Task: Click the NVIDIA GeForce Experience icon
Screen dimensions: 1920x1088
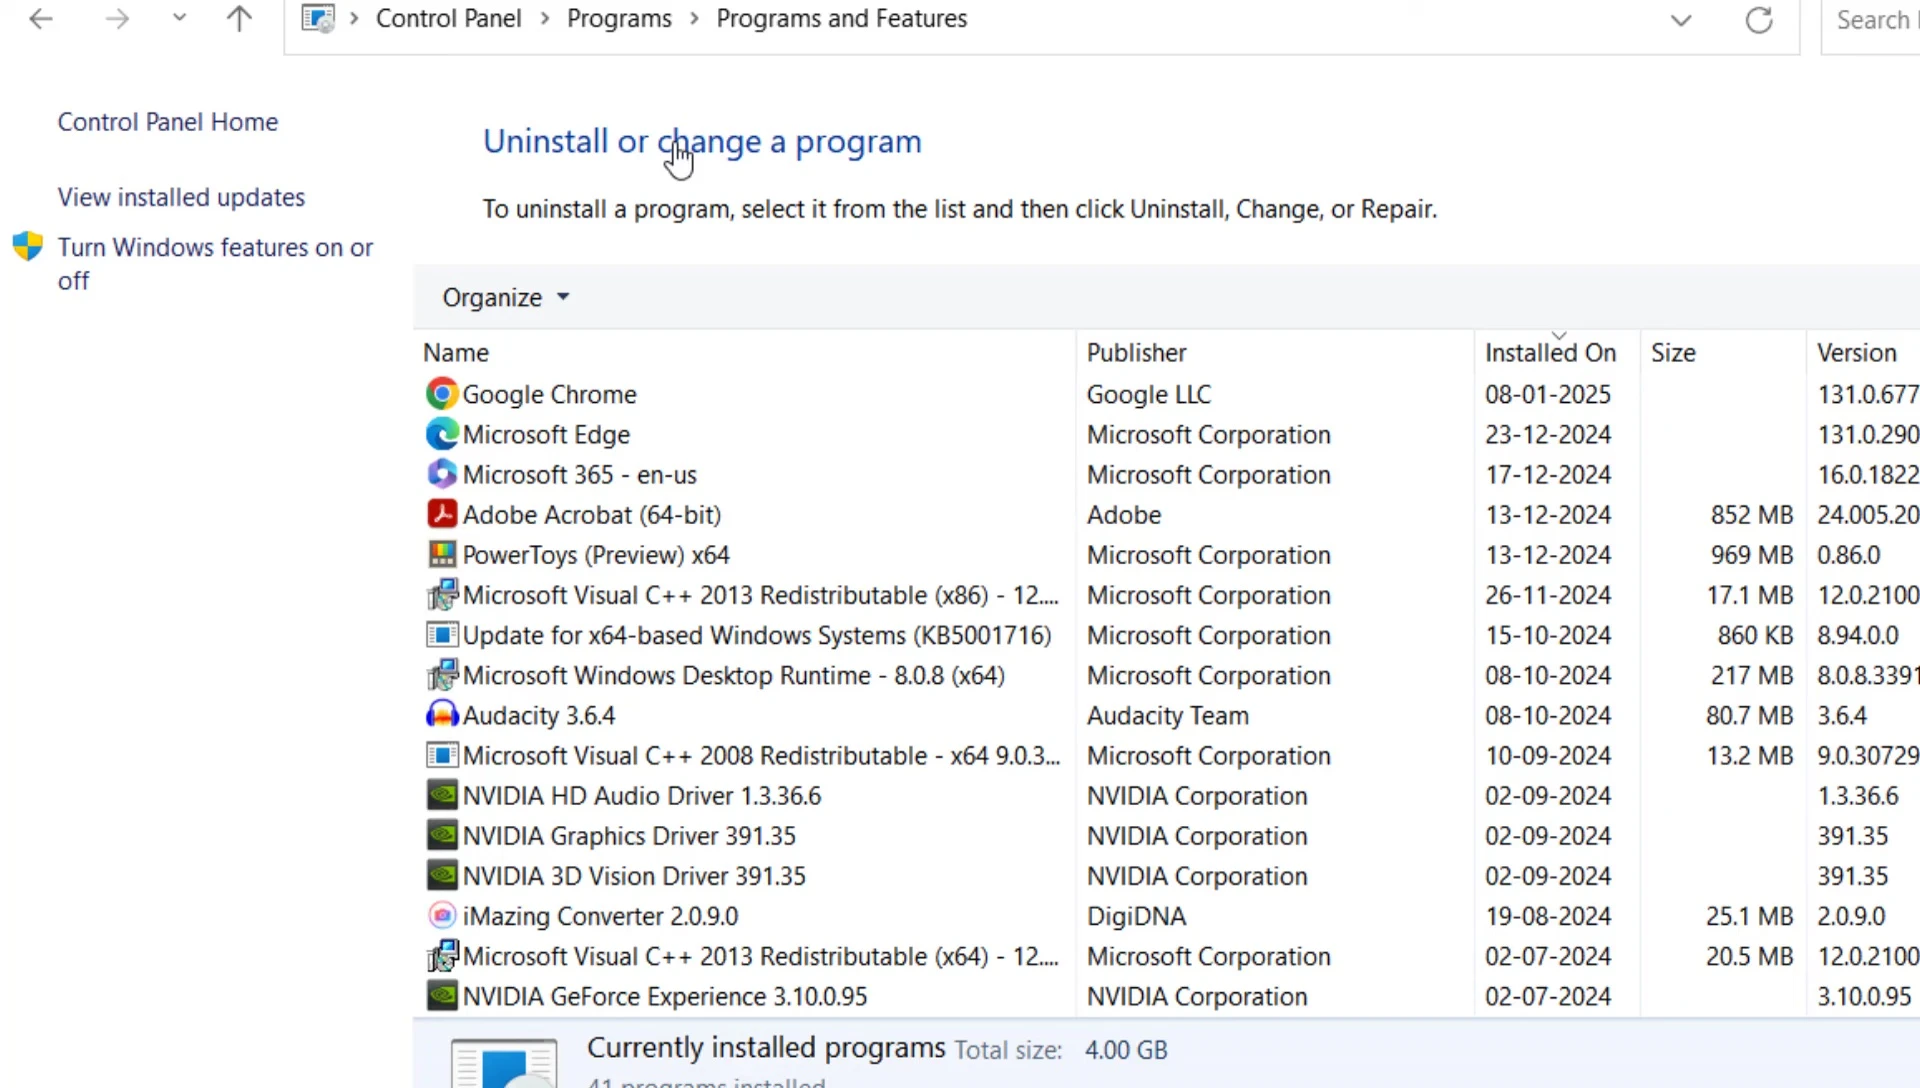Action: point(442,996)
